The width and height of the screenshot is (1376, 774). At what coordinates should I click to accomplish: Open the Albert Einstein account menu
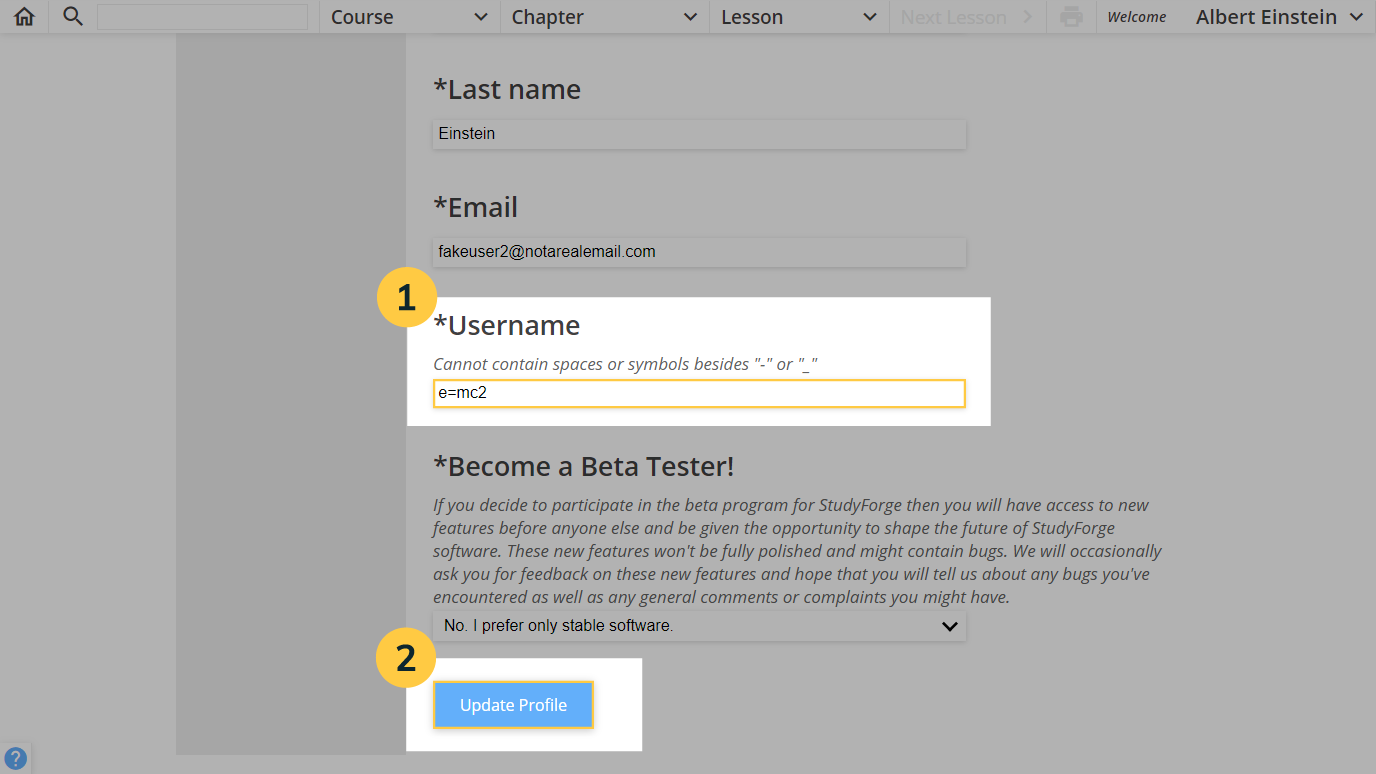[x=1266, y=17]
